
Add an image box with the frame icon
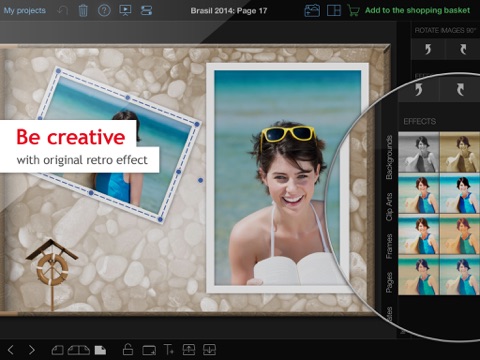click(x=149, y=350)
